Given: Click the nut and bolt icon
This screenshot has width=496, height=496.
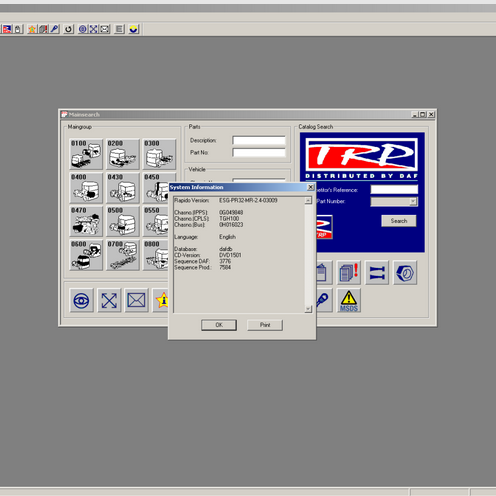Looking at the screenshot, I should point(405,273).
